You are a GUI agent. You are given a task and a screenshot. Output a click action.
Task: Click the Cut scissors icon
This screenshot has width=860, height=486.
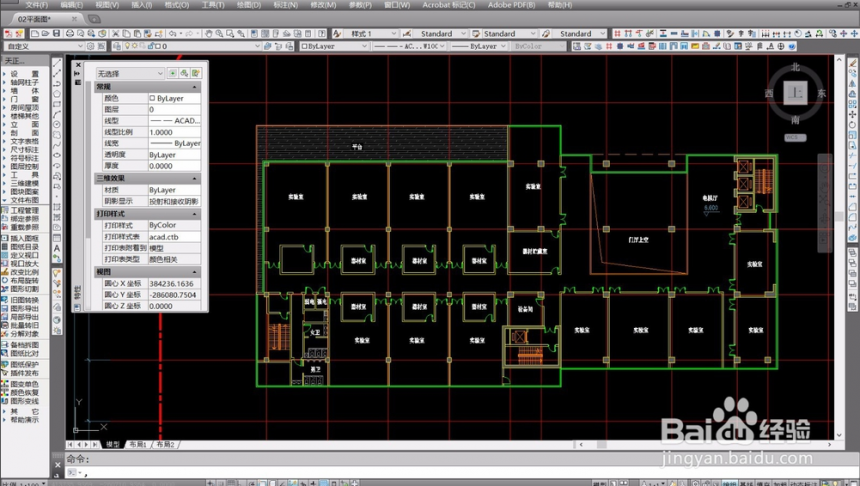[116, 33]
